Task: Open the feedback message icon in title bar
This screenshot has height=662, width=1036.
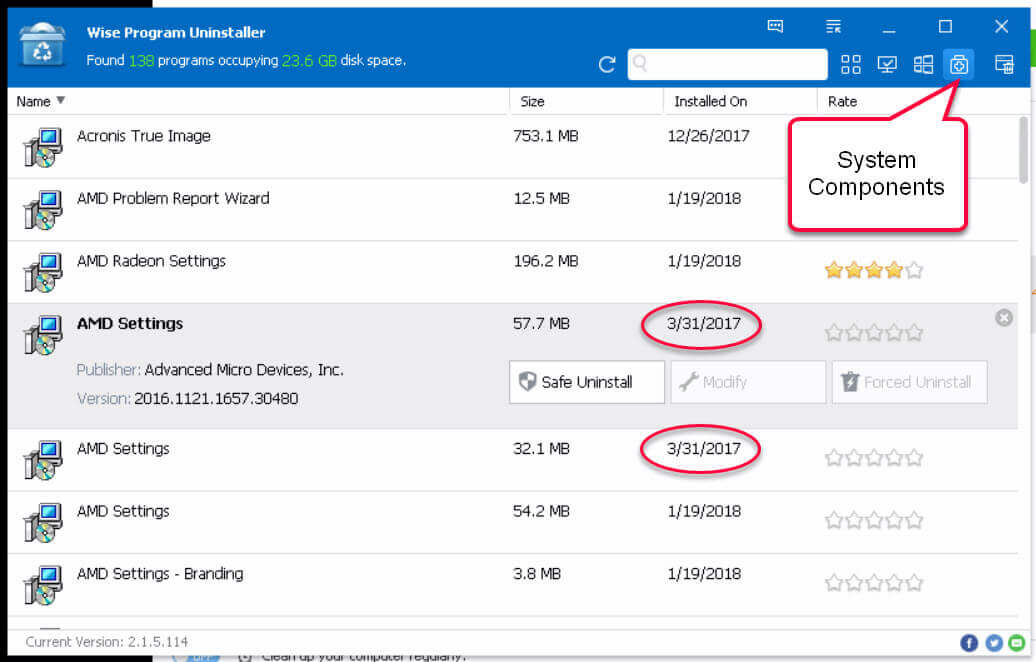Action: 775,26
